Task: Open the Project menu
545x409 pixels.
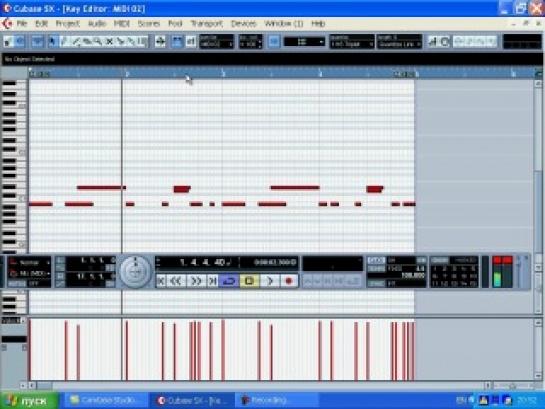Action: click(x=67, y=24)
